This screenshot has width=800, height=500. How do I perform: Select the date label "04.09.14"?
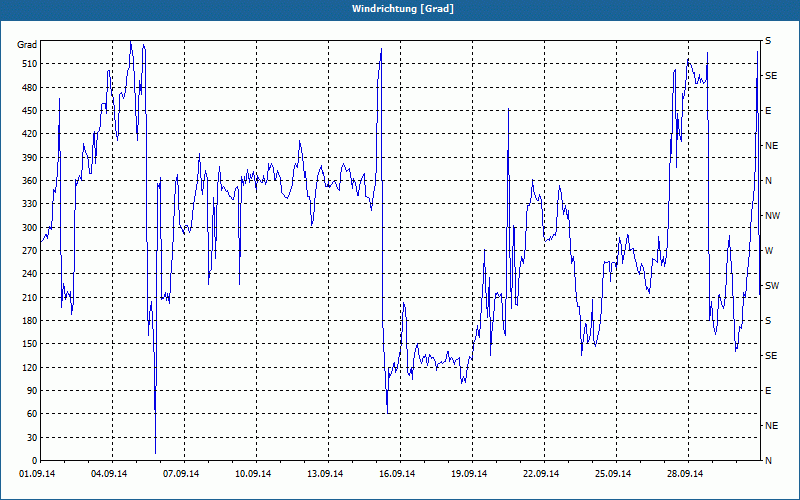coord(109,474)
